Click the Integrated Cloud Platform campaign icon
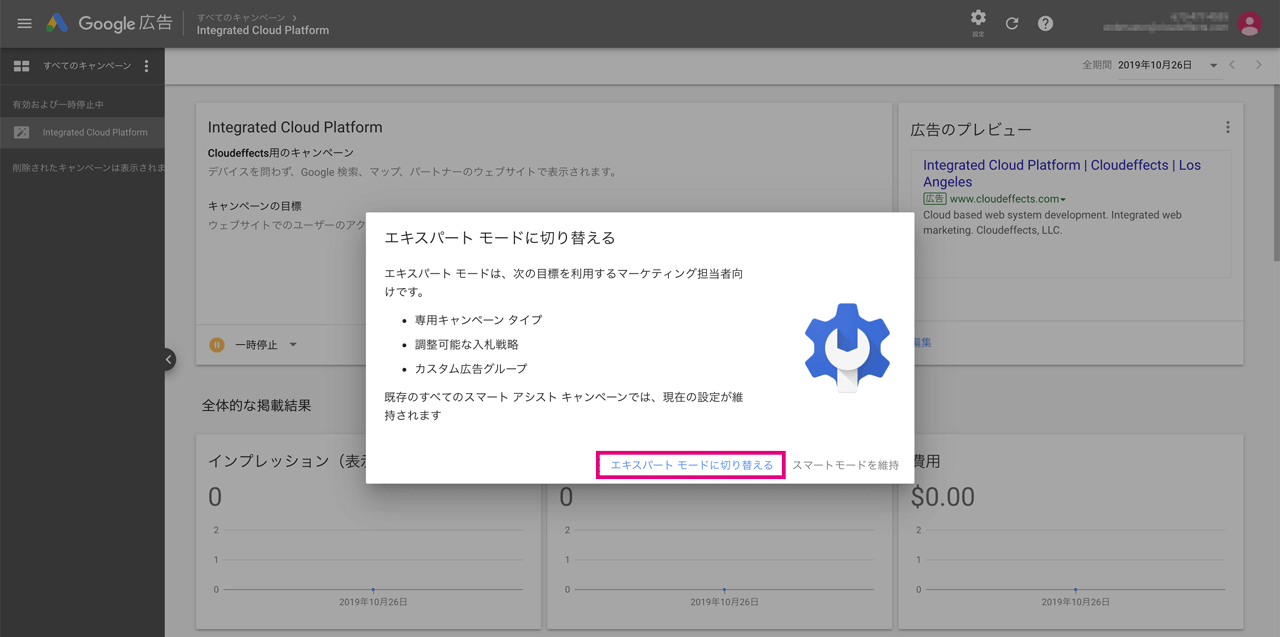This screenshot has height=637, width=1280. point(21,132)
